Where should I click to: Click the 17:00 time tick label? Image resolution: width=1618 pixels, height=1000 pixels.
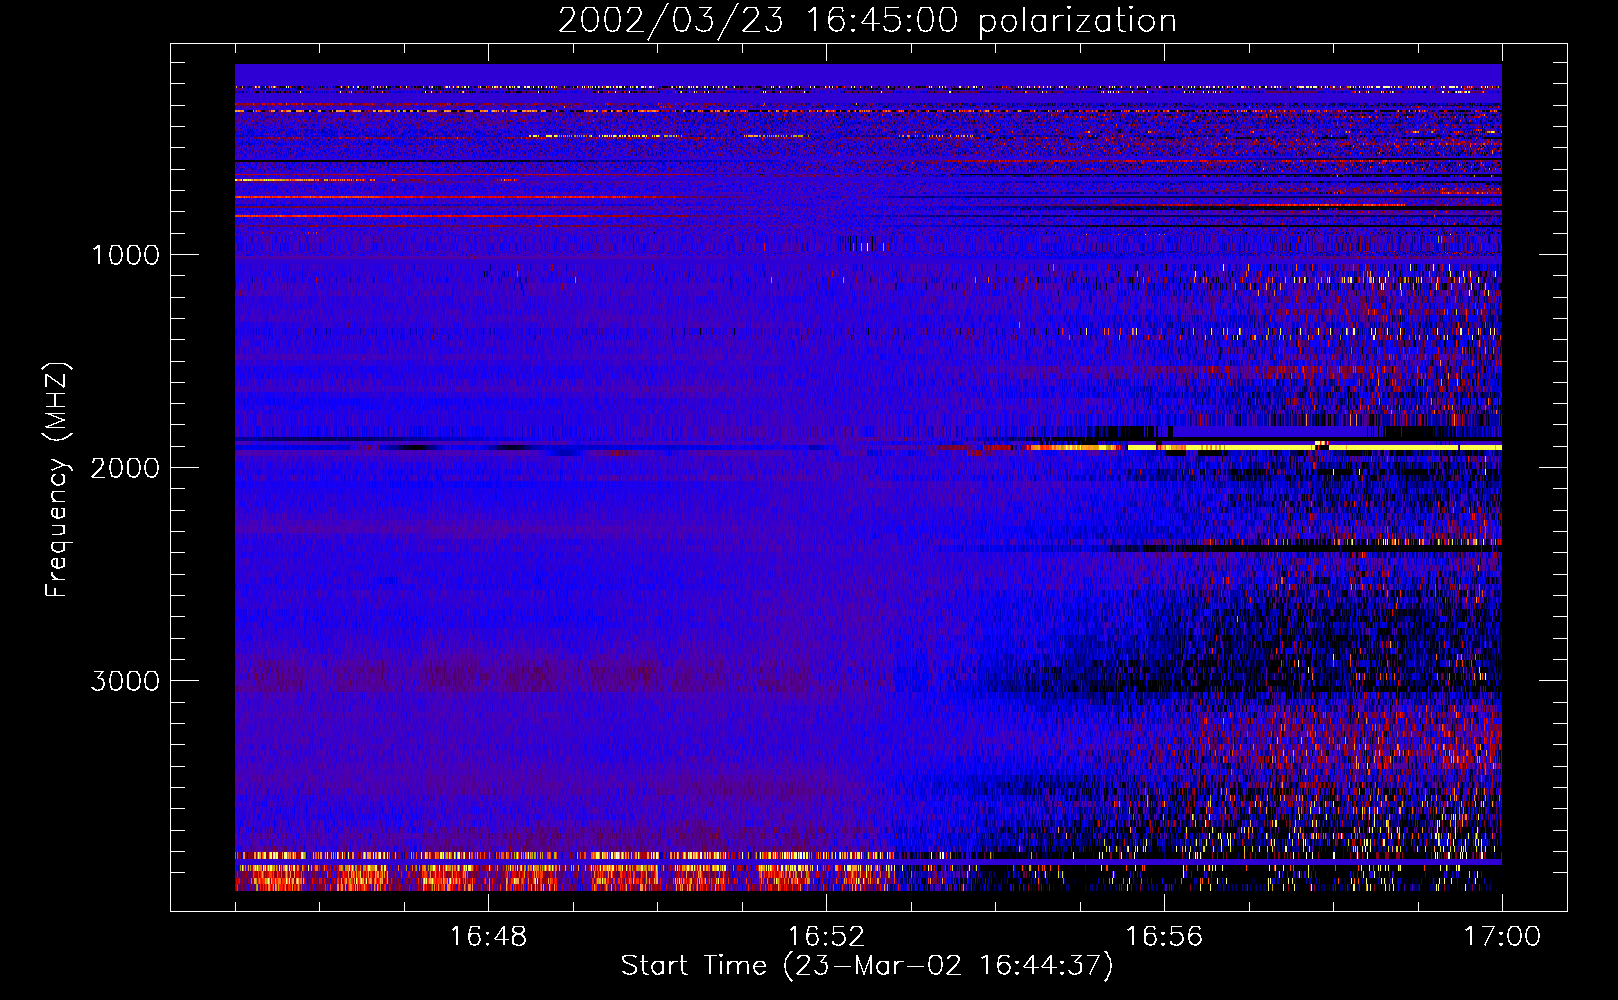(x=1502, y=937)
